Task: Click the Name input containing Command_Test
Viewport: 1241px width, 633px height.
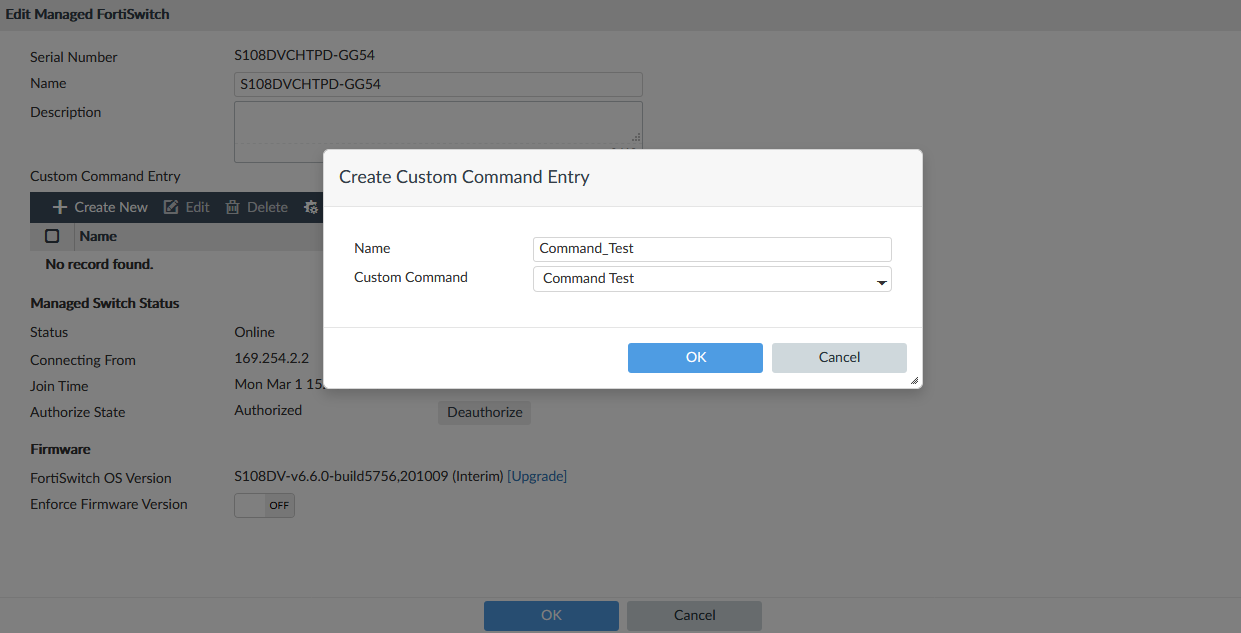Action: click(x=711, y=248)
